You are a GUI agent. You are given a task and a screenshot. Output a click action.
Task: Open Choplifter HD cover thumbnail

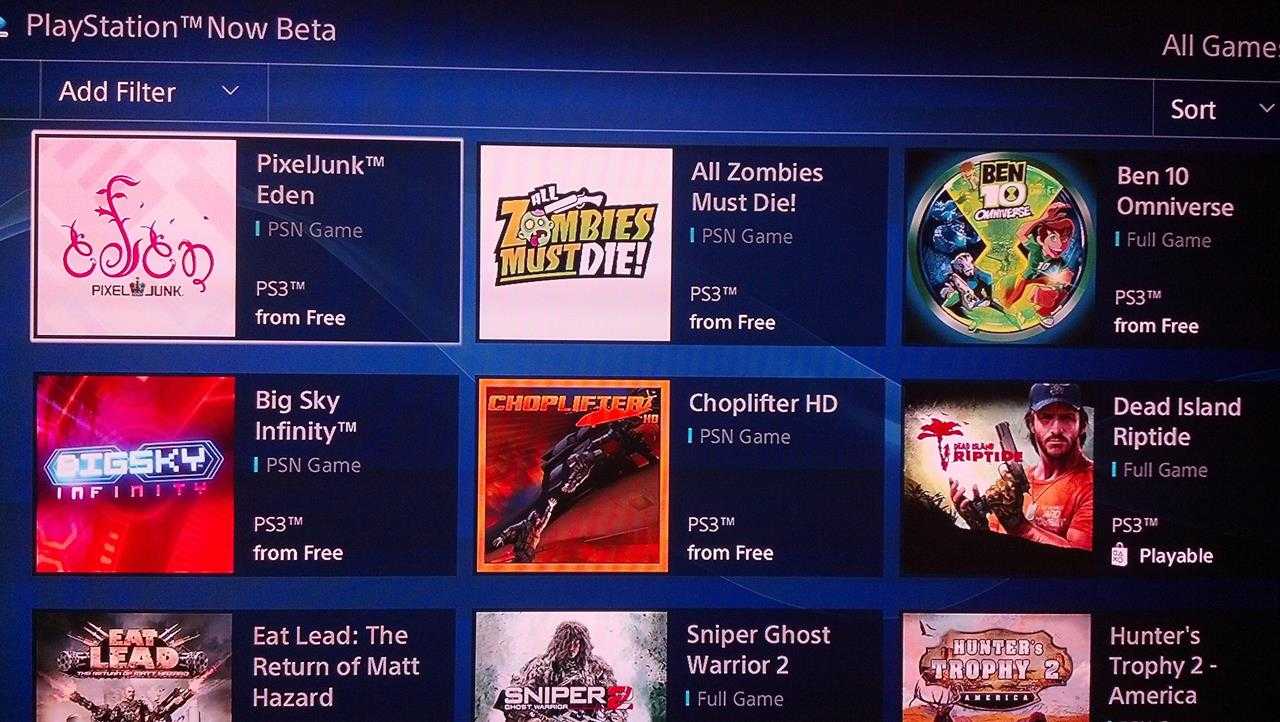tap(573, 476)
